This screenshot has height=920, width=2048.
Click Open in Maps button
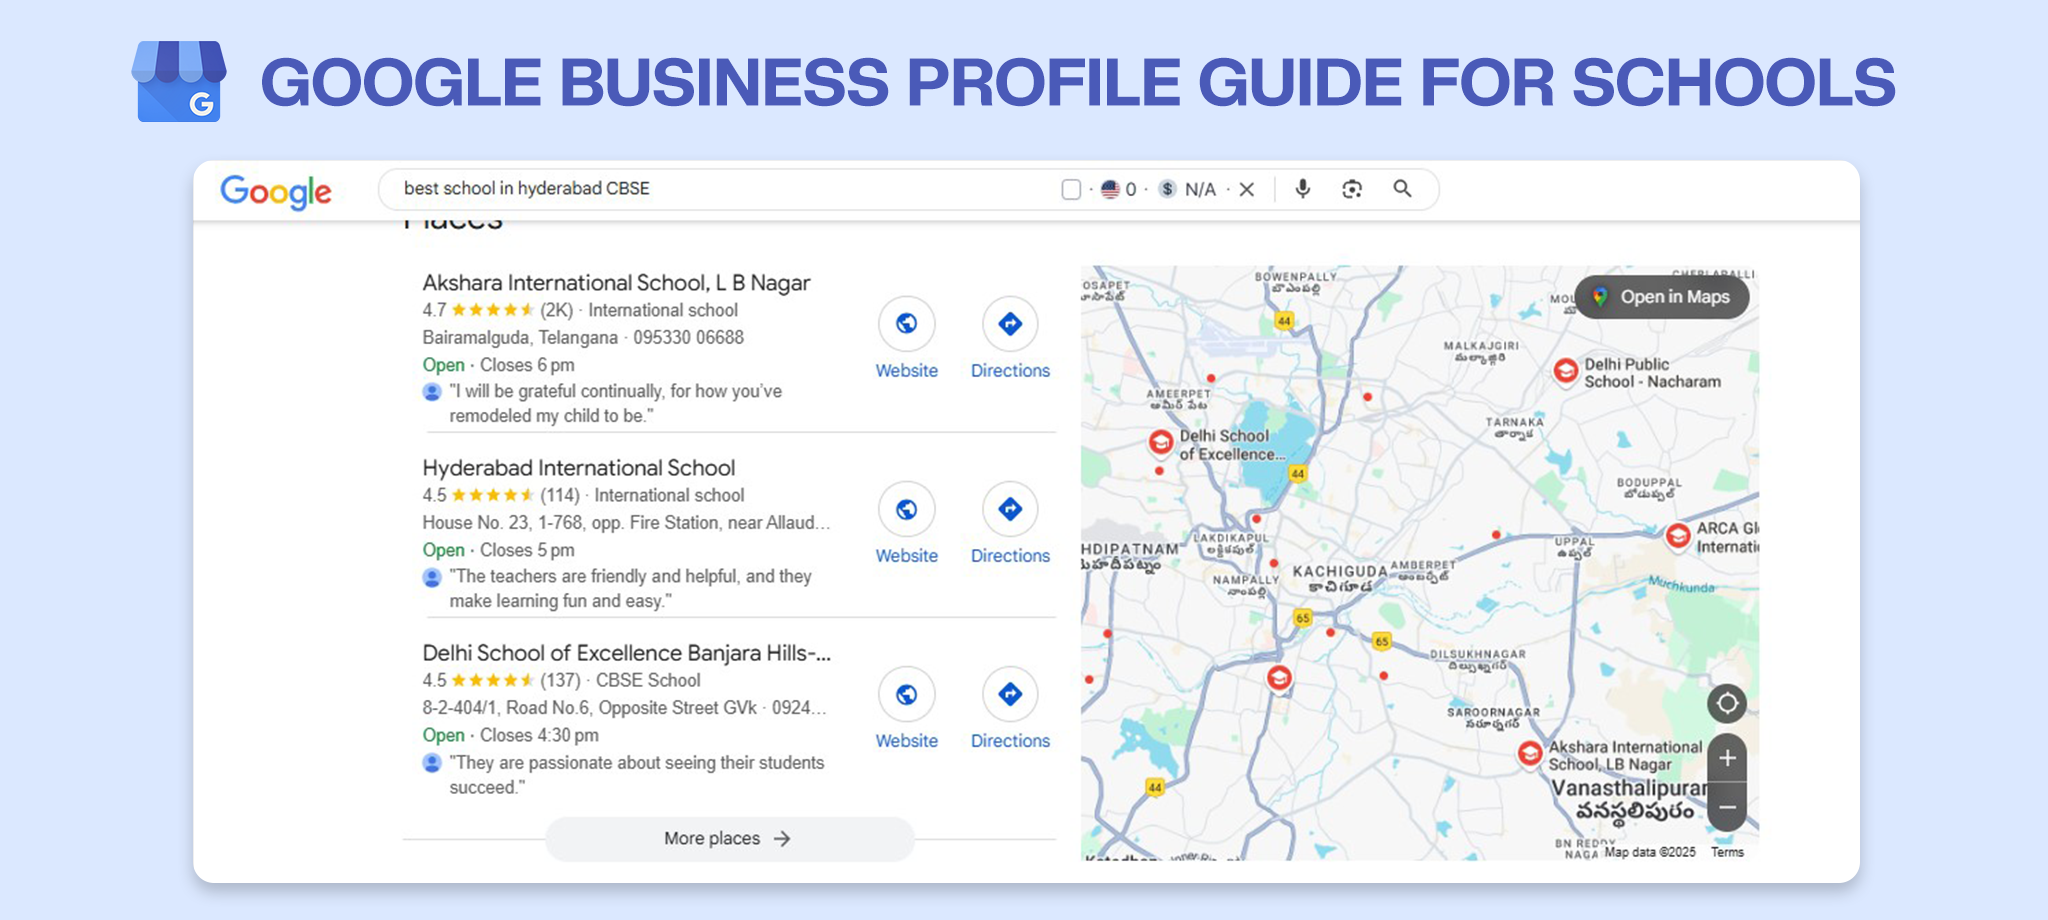(x=1662, y=297)
